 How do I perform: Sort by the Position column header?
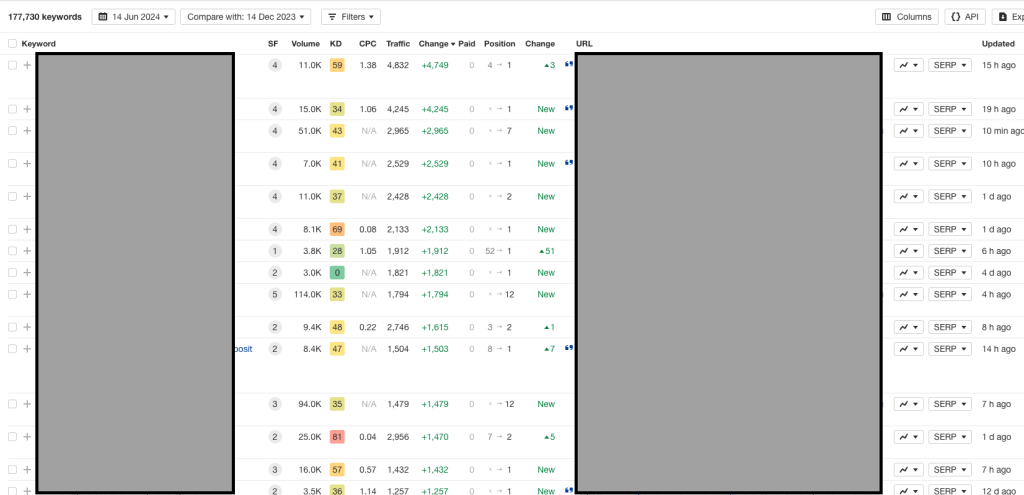[500, 44]
